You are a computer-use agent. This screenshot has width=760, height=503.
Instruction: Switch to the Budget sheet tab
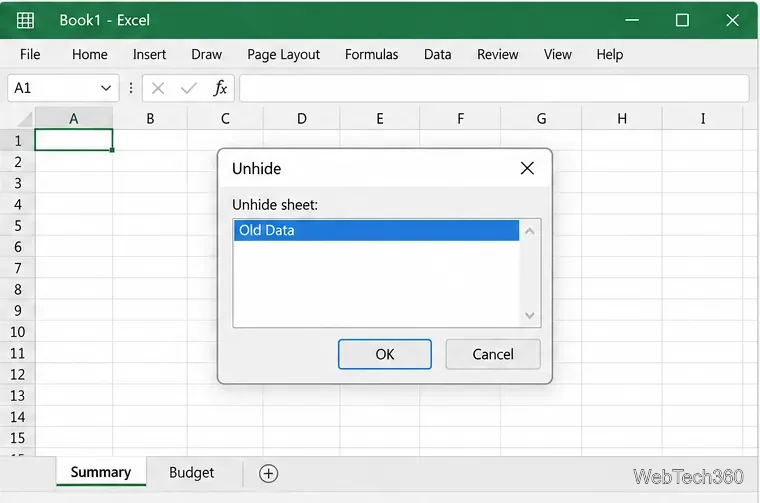tap(191, 472)
